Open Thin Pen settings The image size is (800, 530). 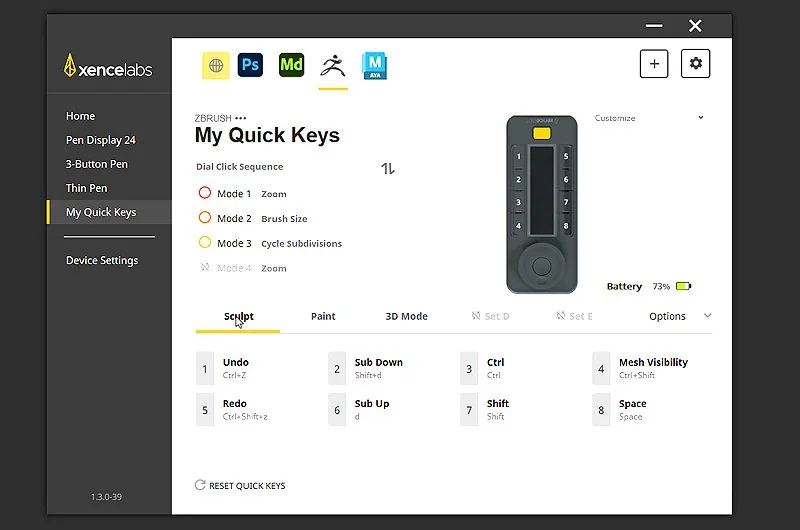(86, 188)
